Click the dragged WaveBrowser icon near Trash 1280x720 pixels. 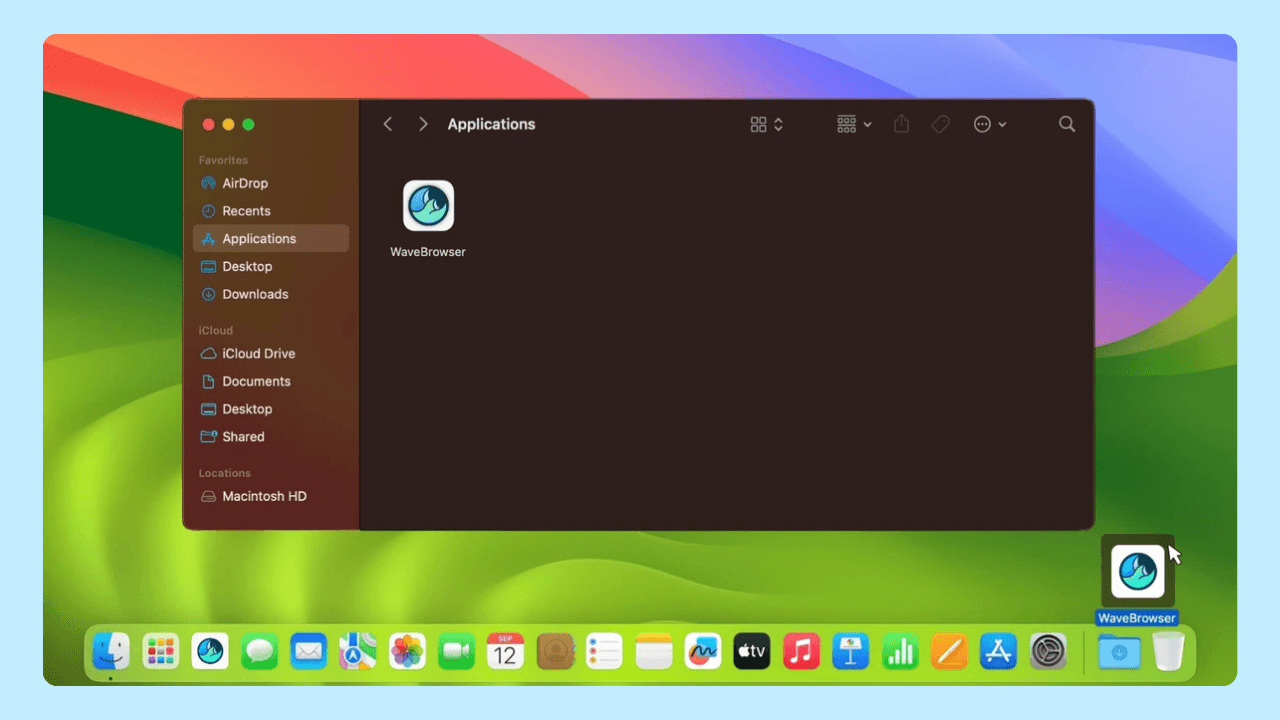click(x=1138, y=572)
